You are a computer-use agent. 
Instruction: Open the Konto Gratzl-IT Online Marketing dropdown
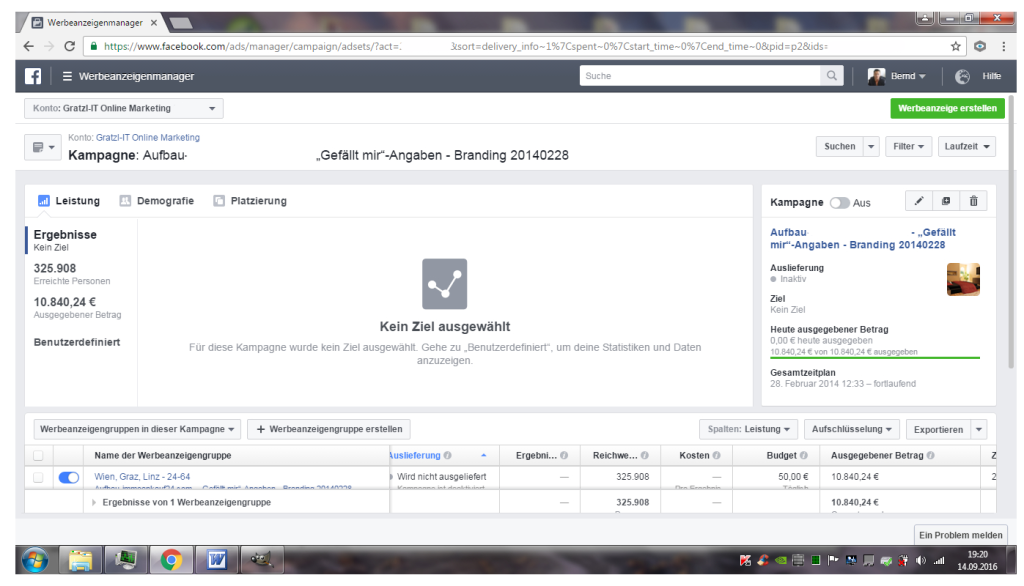tap(123, 108)
